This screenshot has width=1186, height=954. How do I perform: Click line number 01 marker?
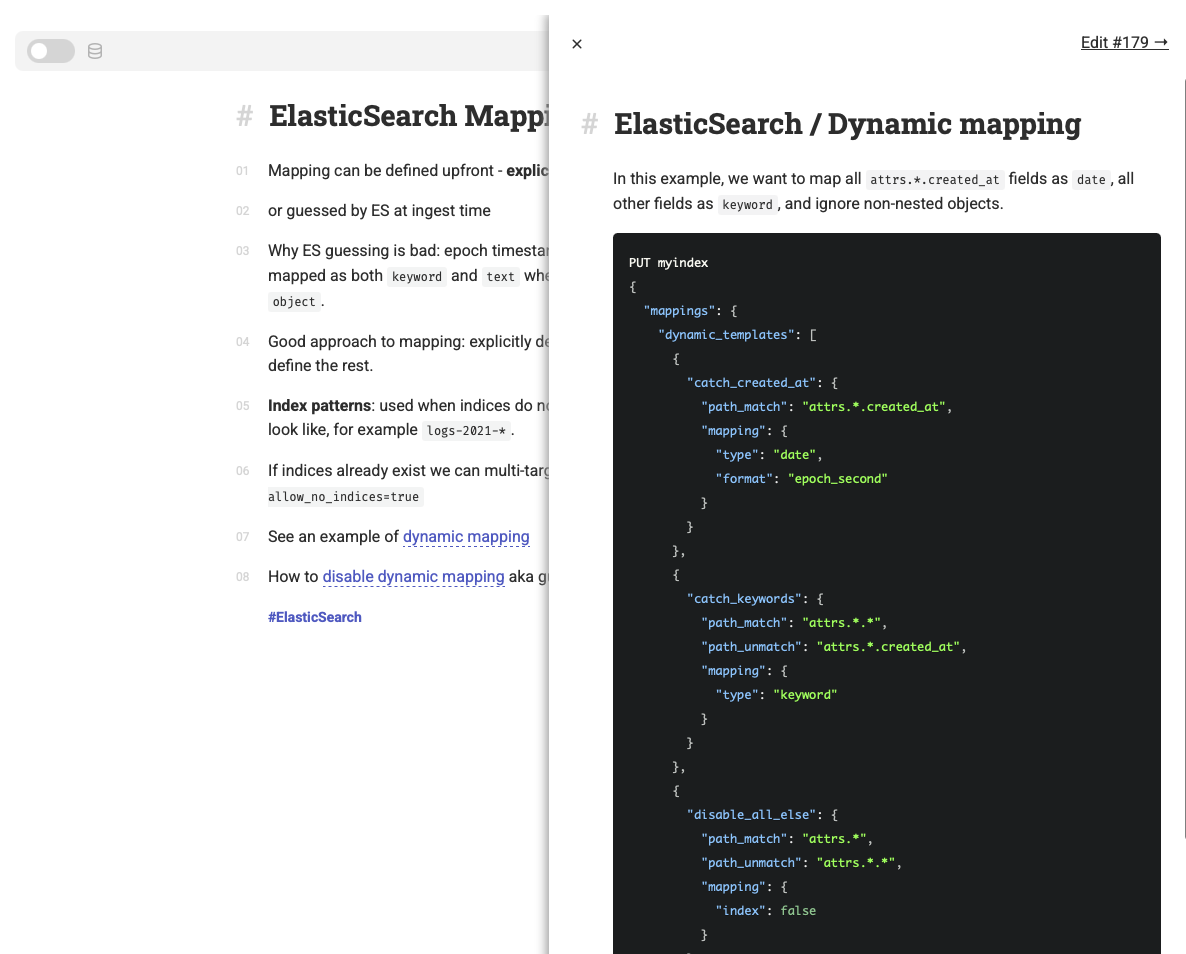tap(243, 172)
